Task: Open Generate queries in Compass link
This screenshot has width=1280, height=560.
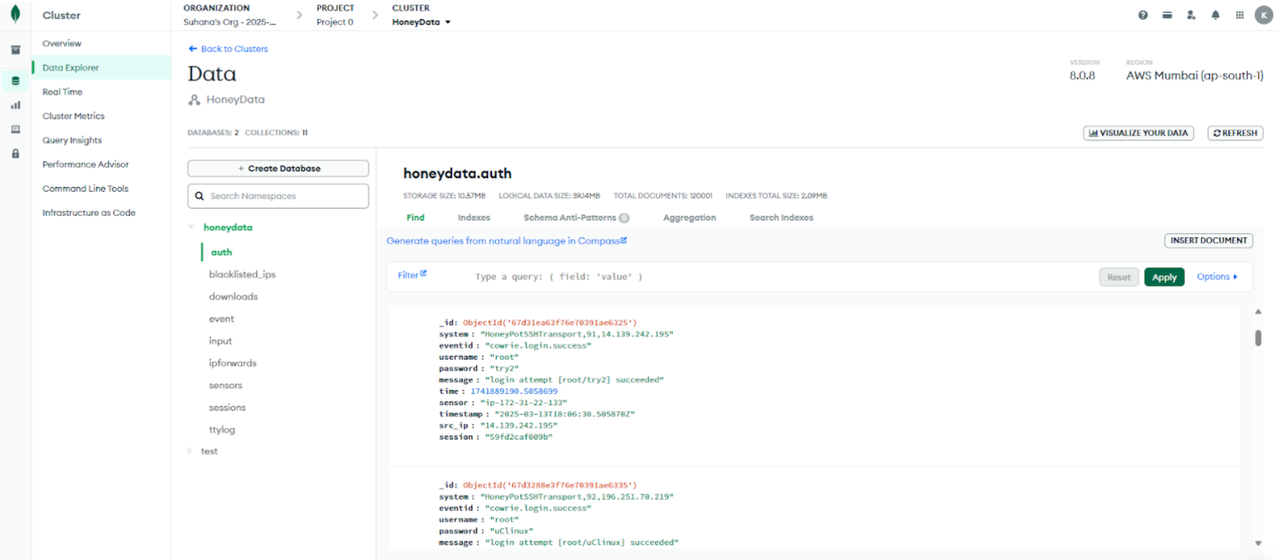Action: (x=507, y=241)
